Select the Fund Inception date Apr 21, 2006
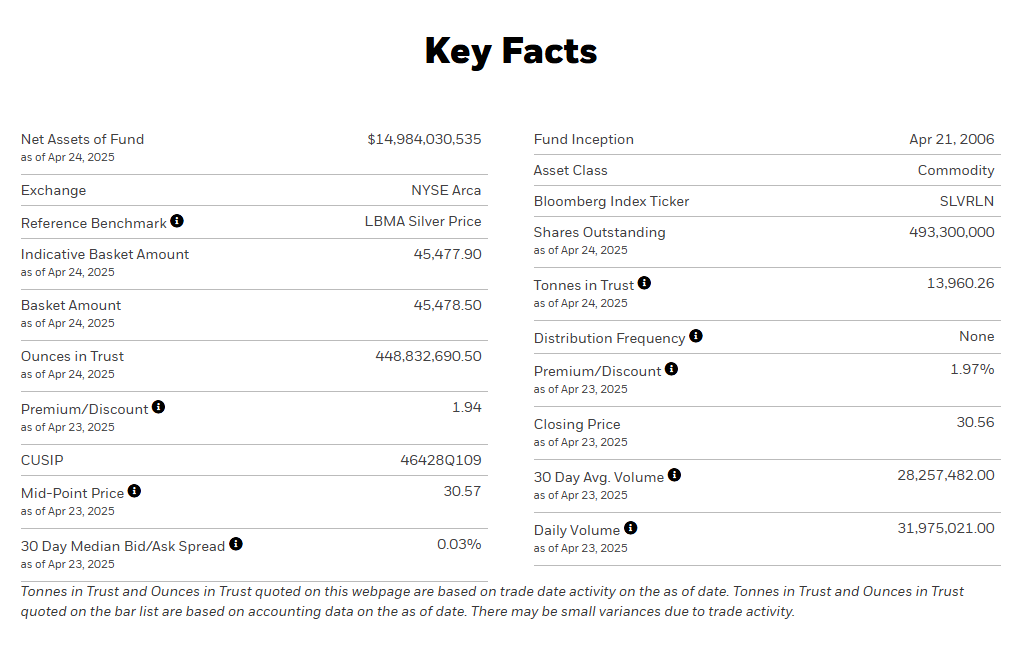 (x=951, y=140)
